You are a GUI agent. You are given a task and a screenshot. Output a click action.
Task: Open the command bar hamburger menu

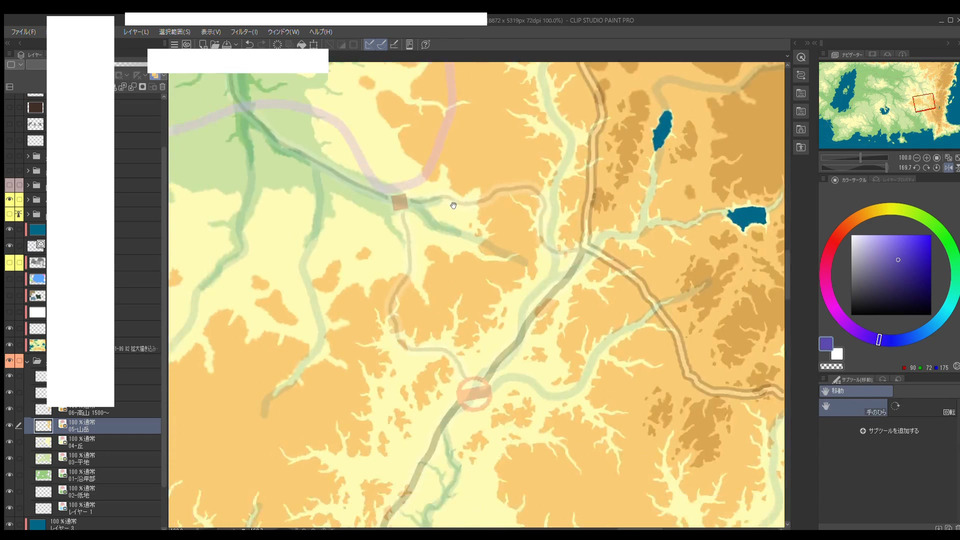174,45
